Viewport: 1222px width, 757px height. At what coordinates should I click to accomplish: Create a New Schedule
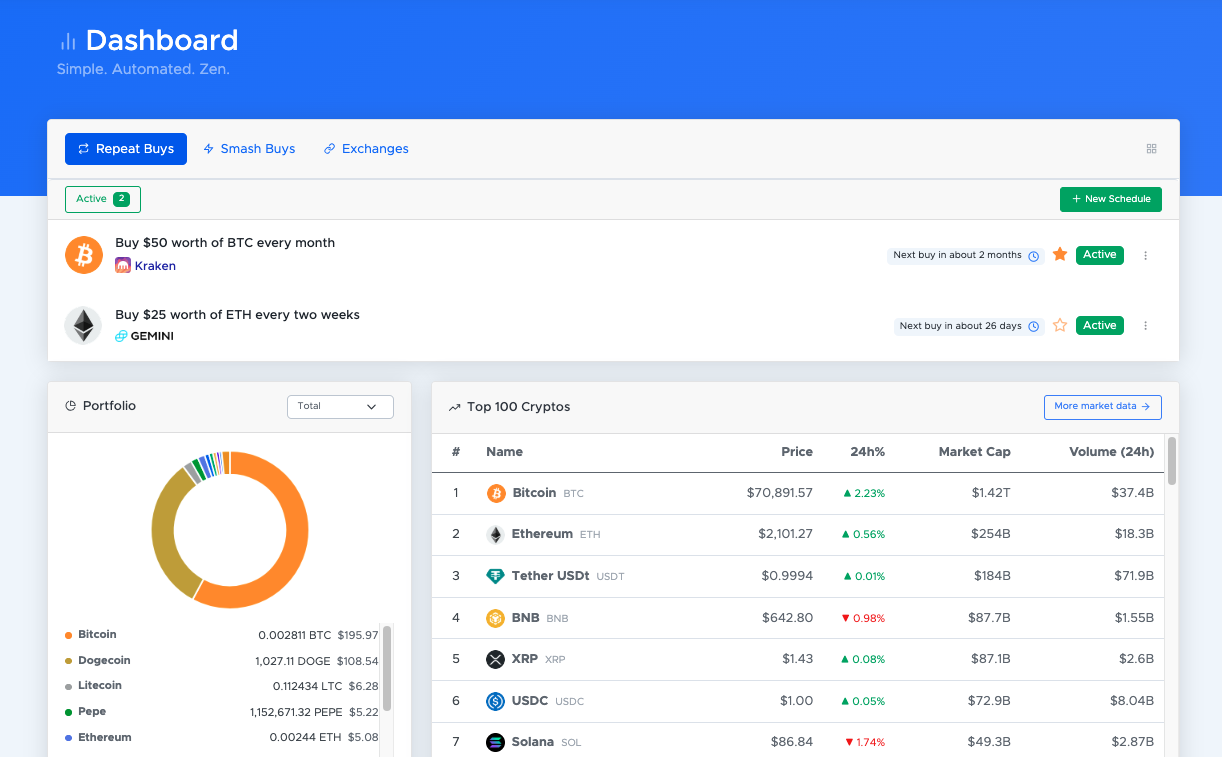pyautogui.click(x=1110, y=199)
